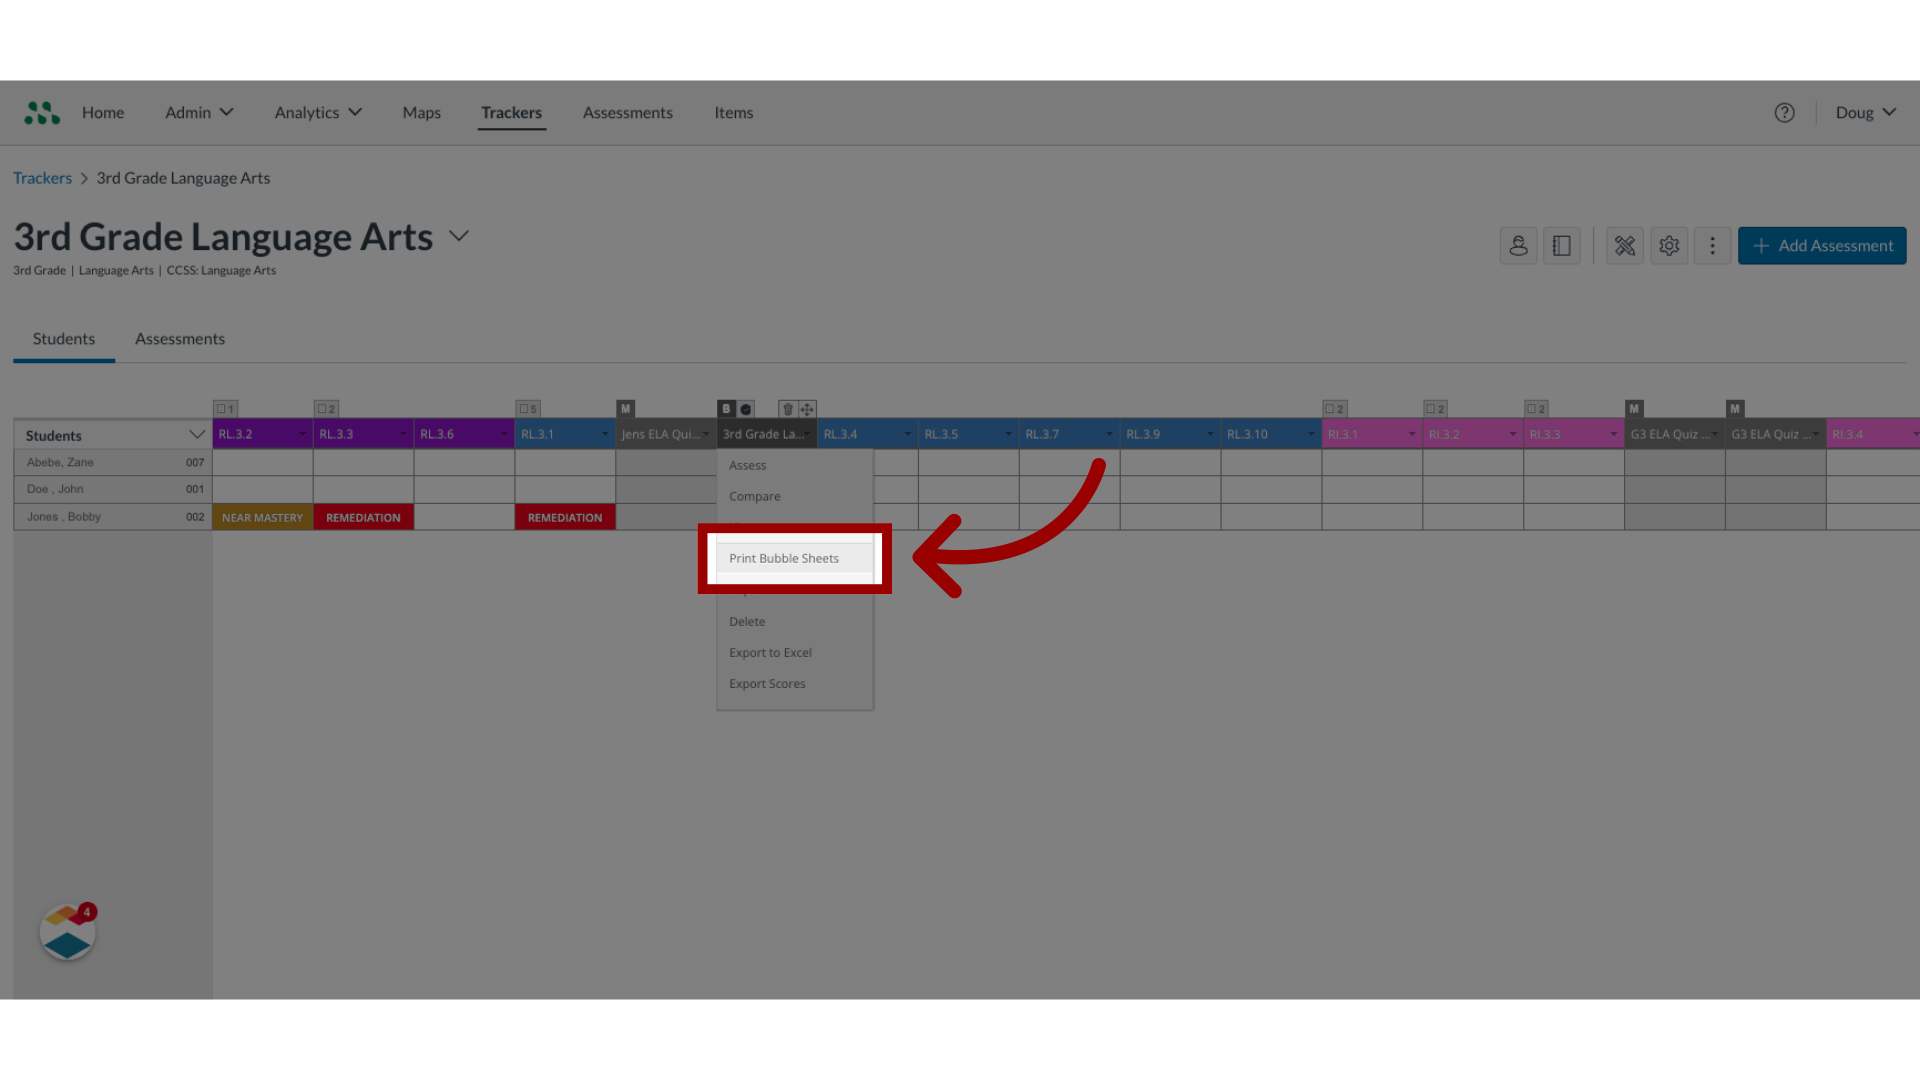Select the Assessments tab
Screen dimensions: 1920x1080
(x=179, y=338)
